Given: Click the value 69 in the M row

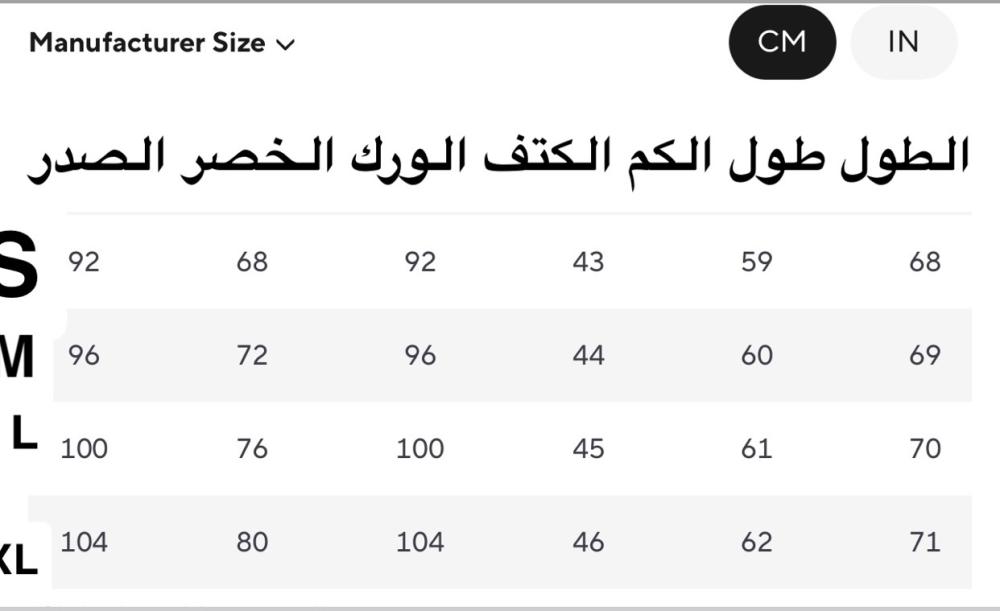Looking at the screenshot, I should pos(925,355).
